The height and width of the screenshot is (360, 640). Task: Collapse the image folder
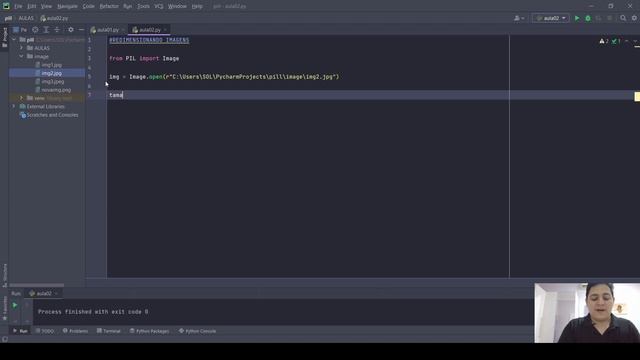pyautogui.click(x=22, y=56)
